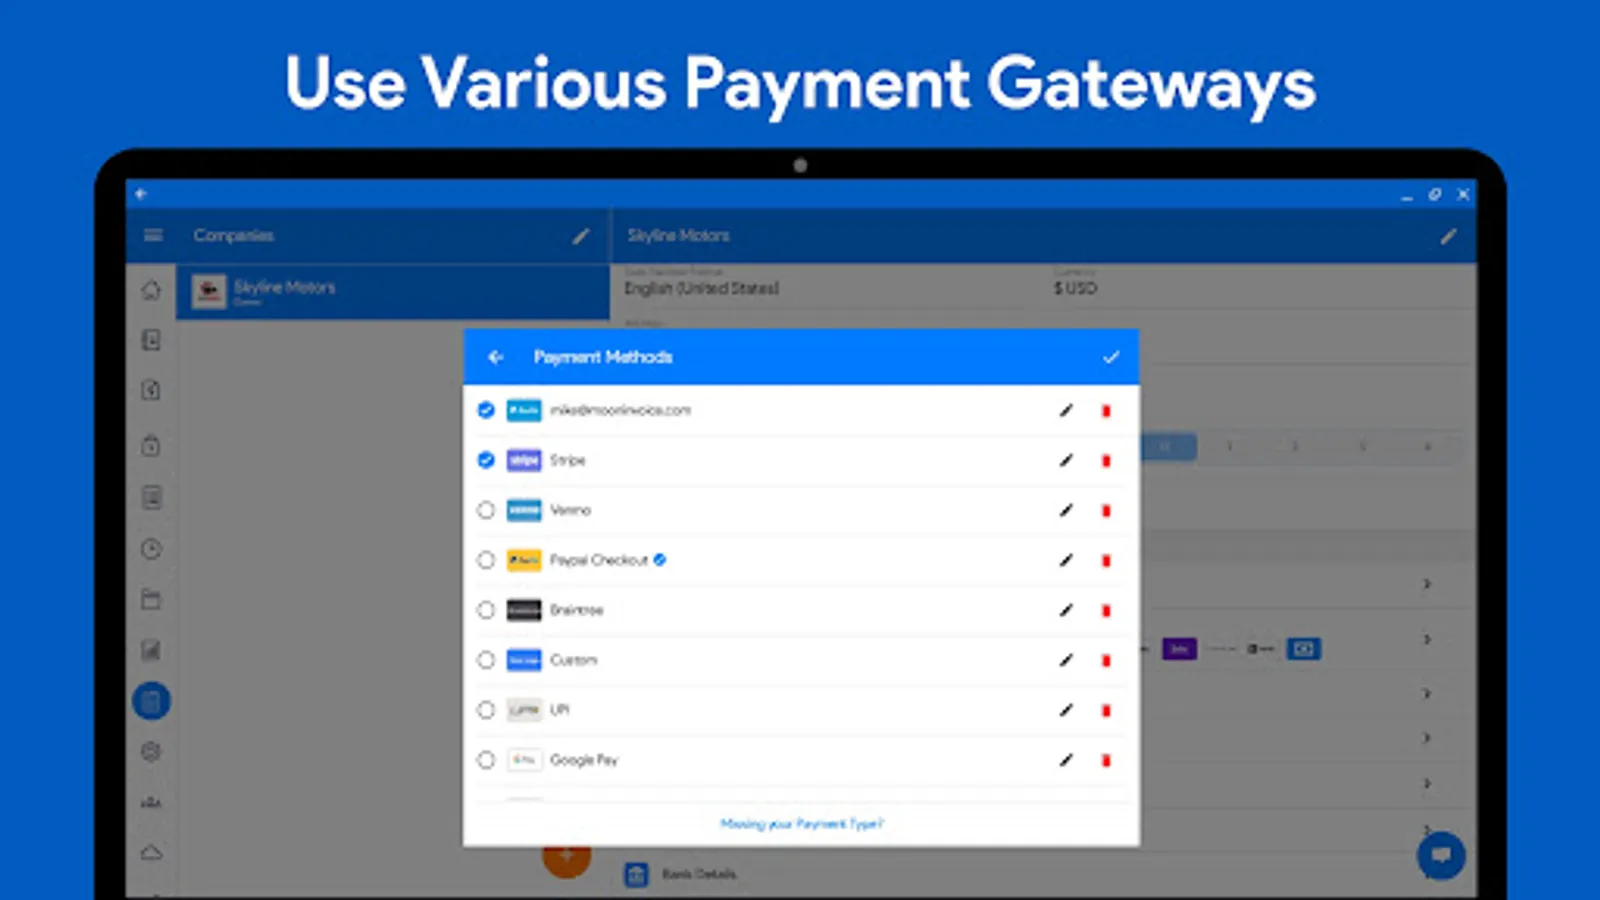Edit the Paypal Checkout payment method
This screenshot has width=1600, height=900.
1066,560
